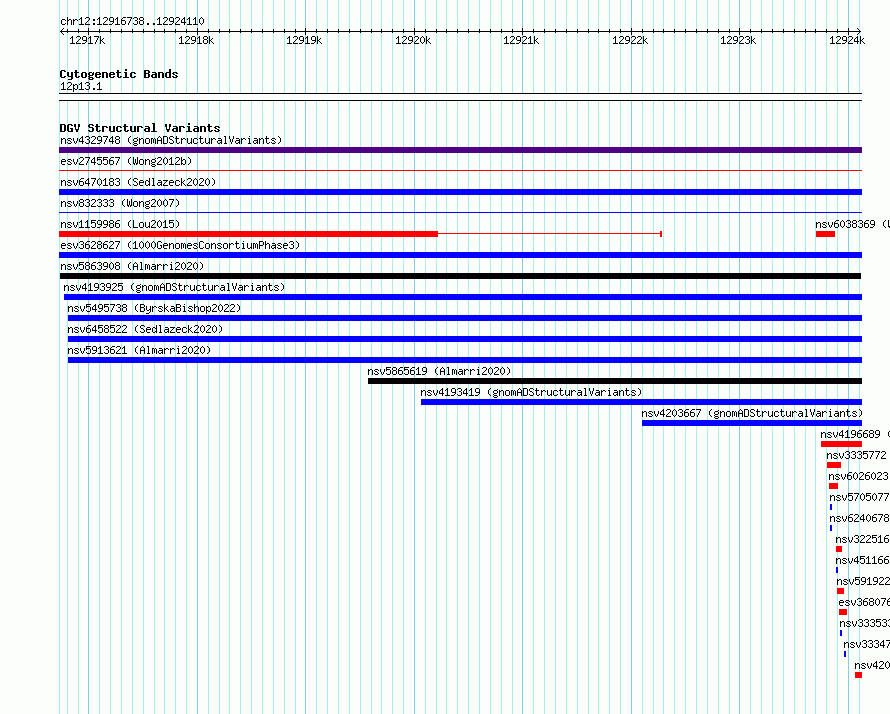
Task: Open nsv832333 (Wong2007) label
Action: 120,203
